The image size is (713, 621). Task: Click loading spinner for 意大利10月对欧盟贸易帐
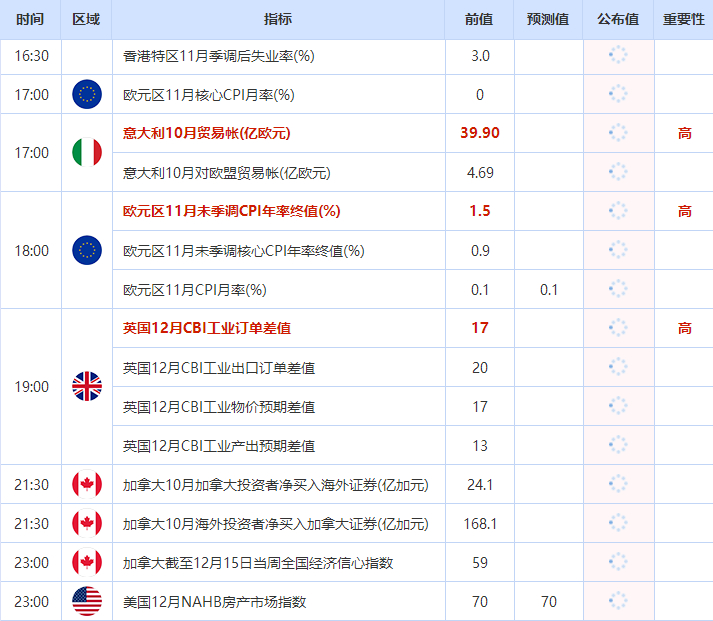[618, 172]
